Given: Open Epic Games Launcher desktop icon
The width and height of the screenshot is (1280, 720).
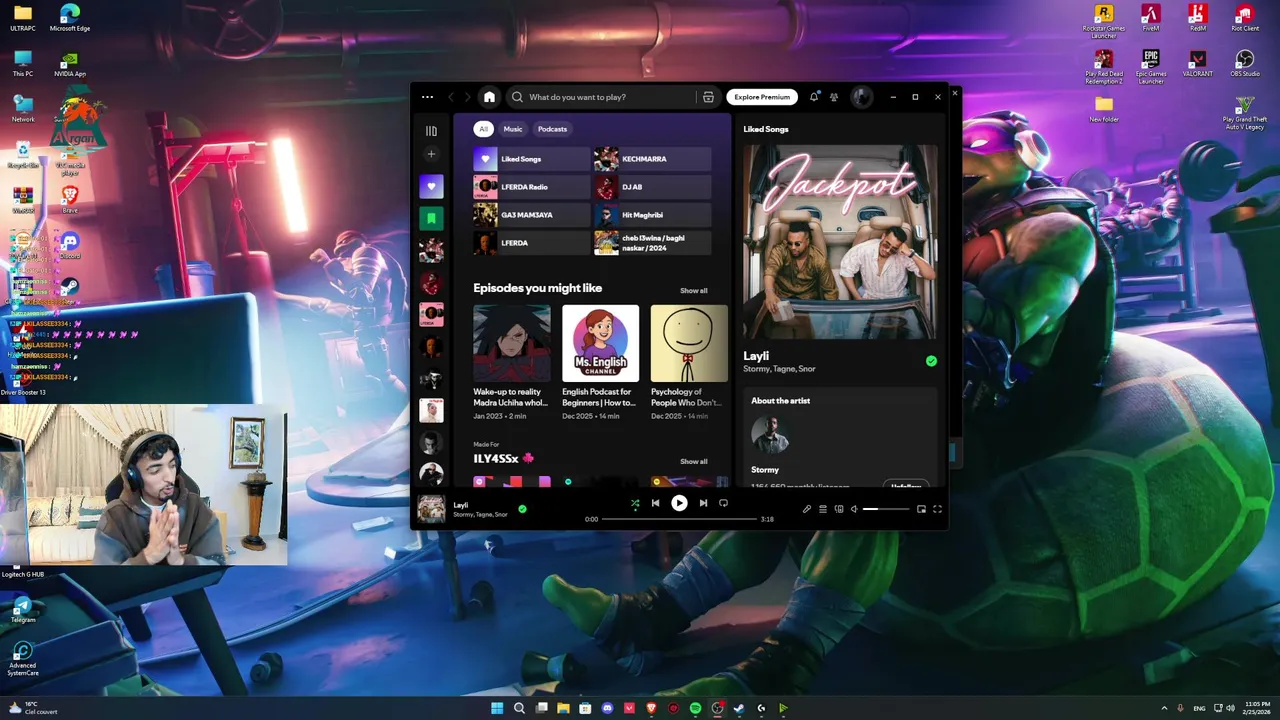Looking at the screenshot, I should tap(1151, 66).
